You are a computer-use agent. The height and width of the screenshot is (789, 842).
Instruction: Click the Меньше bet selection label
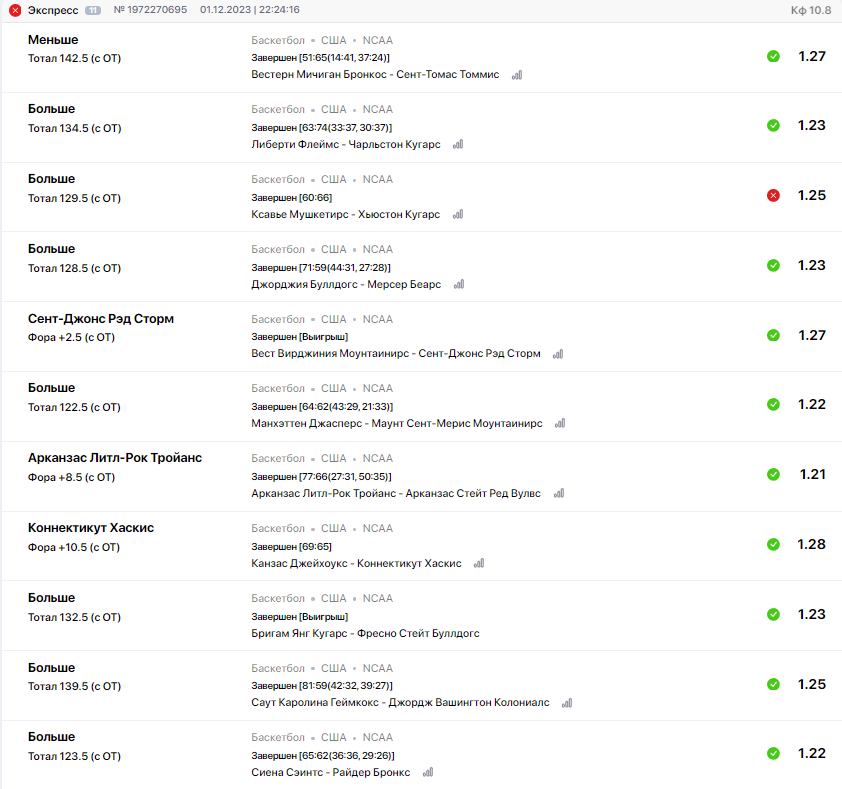[x=53, y=40]
